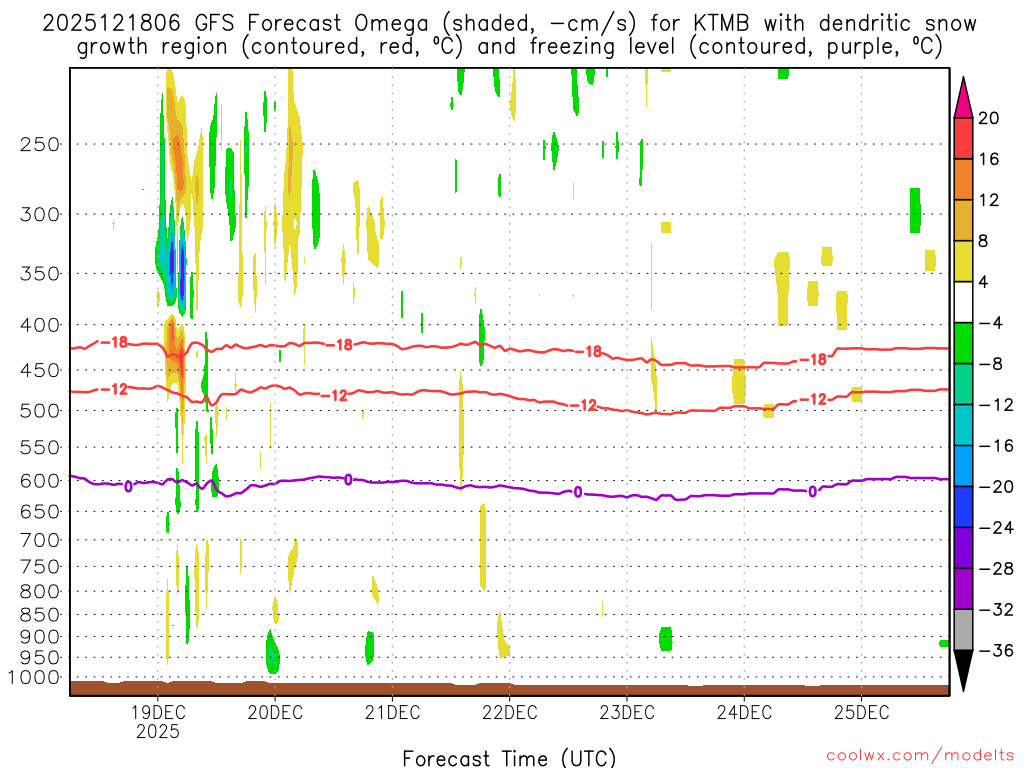The height and width of the screenshot is (768, 1024).
Task: Click the 650 pressure level label
Action: pyautogui.click(x=40, y=512)
